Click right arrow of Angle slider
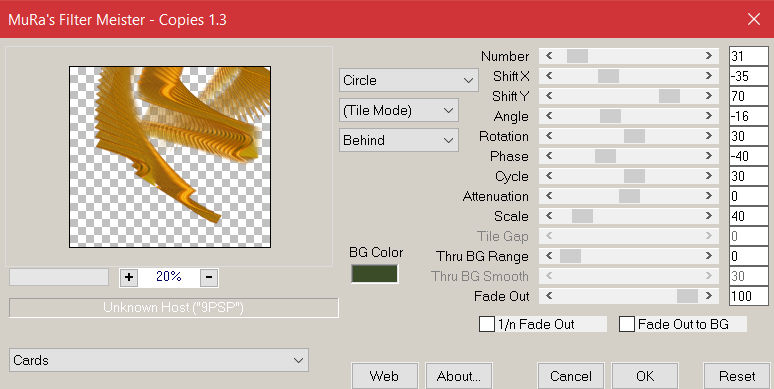The width and height of the screenshot is (774, 389). pyautogui.click(x=709, y=116)
